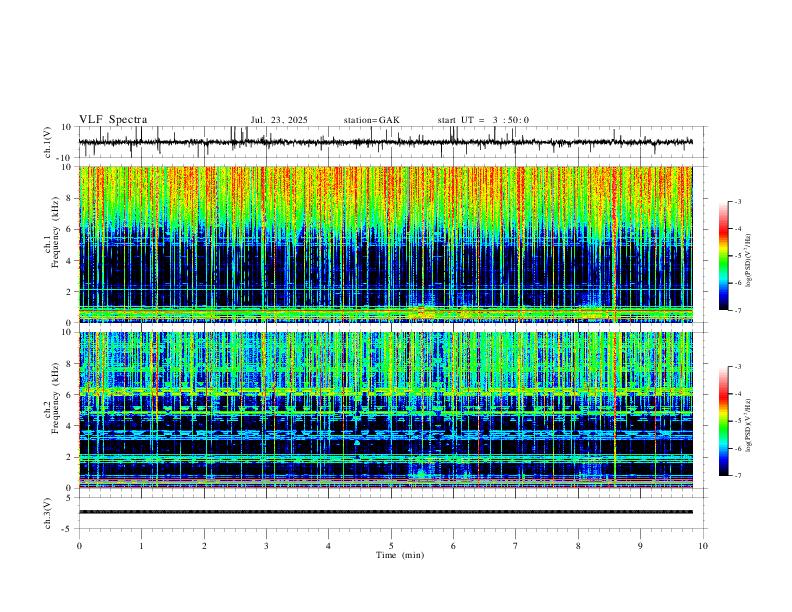Screen dimensions: 792x612
Task: Click the 'station=GAK' header label
Action: click(x=371, y=120)
